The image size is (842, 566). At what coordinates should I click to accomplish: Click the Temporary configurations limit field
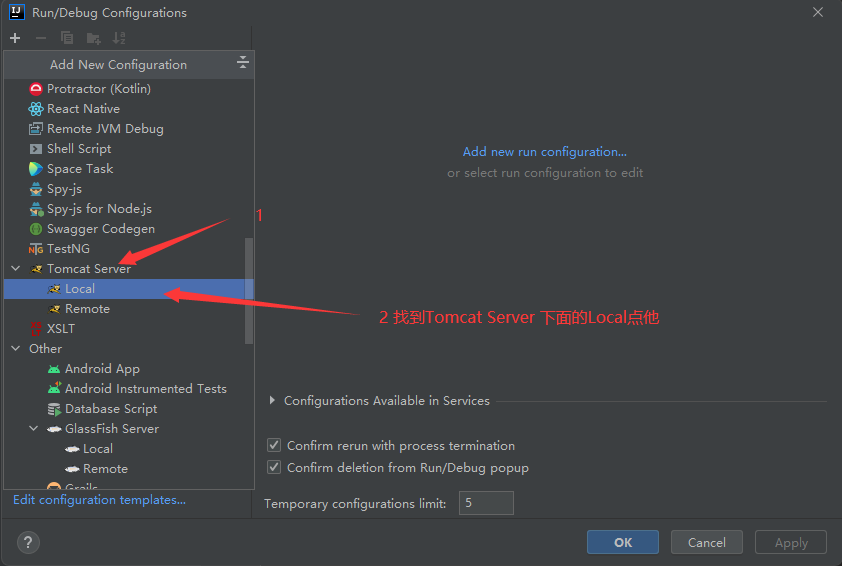point(486,503)
